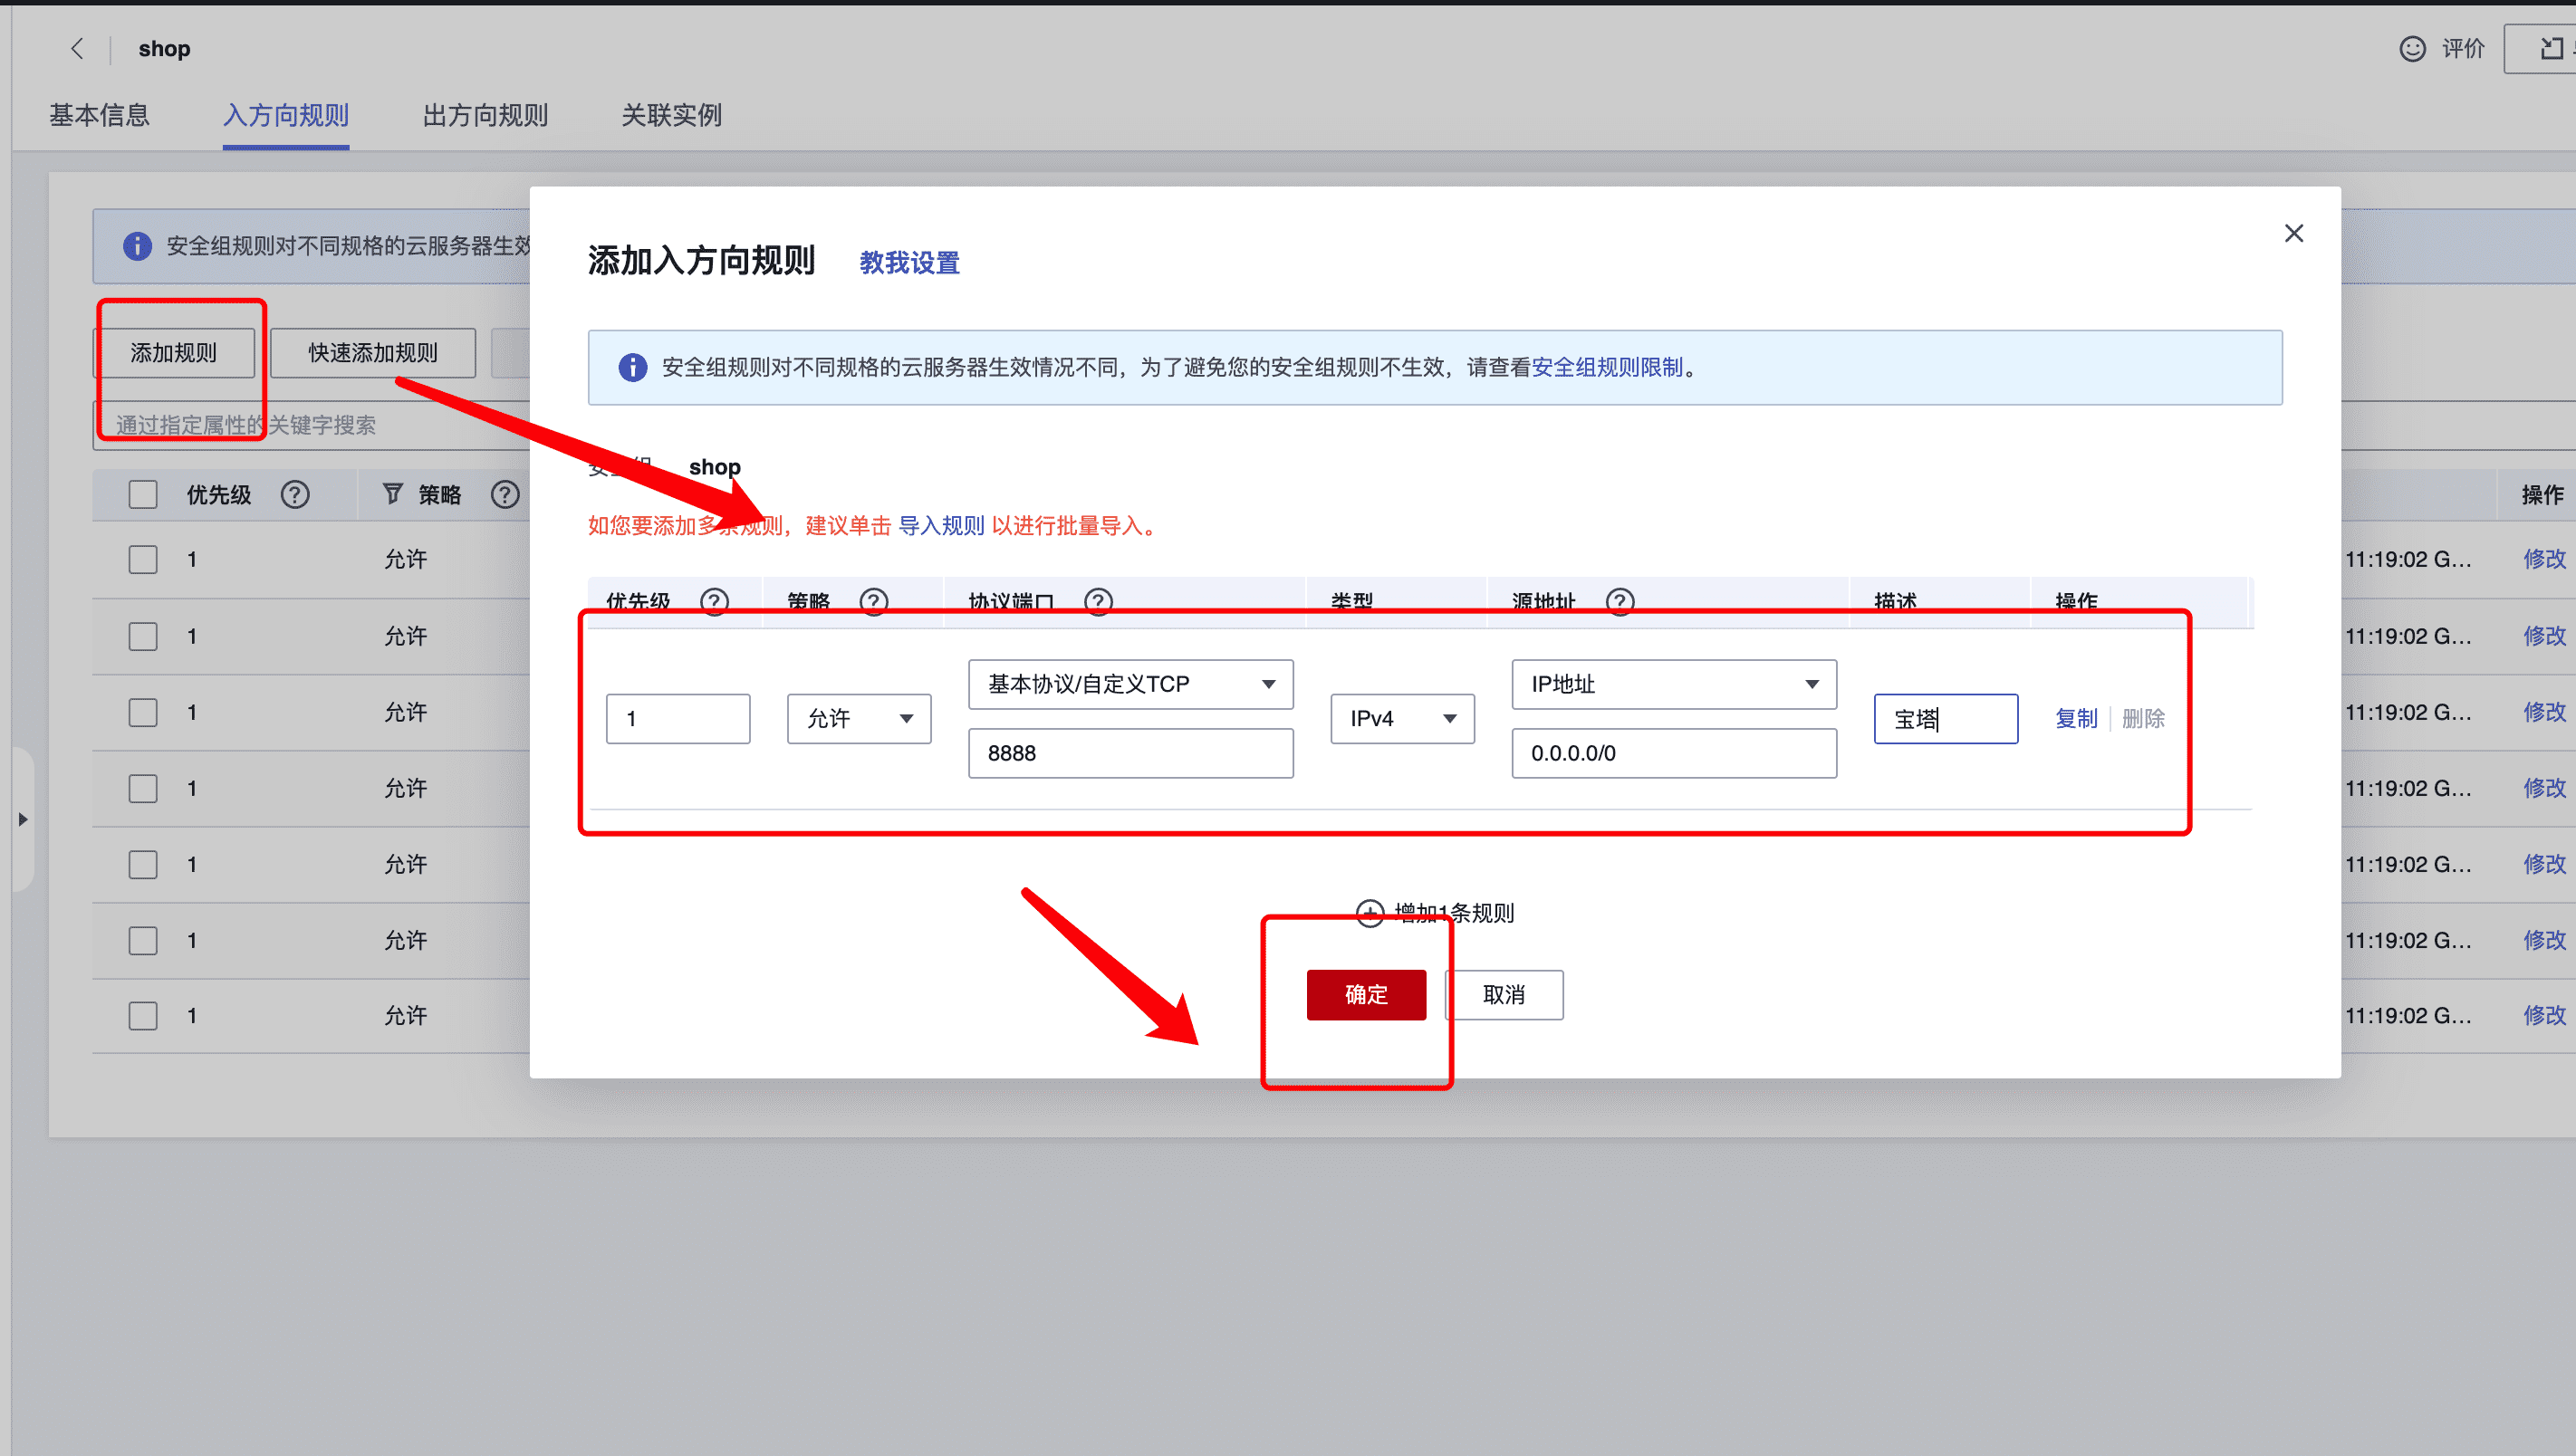Click help icon next to 协议端口 header
Viewport: 2576px width, 1456px height.
(x=1098, y=601)
